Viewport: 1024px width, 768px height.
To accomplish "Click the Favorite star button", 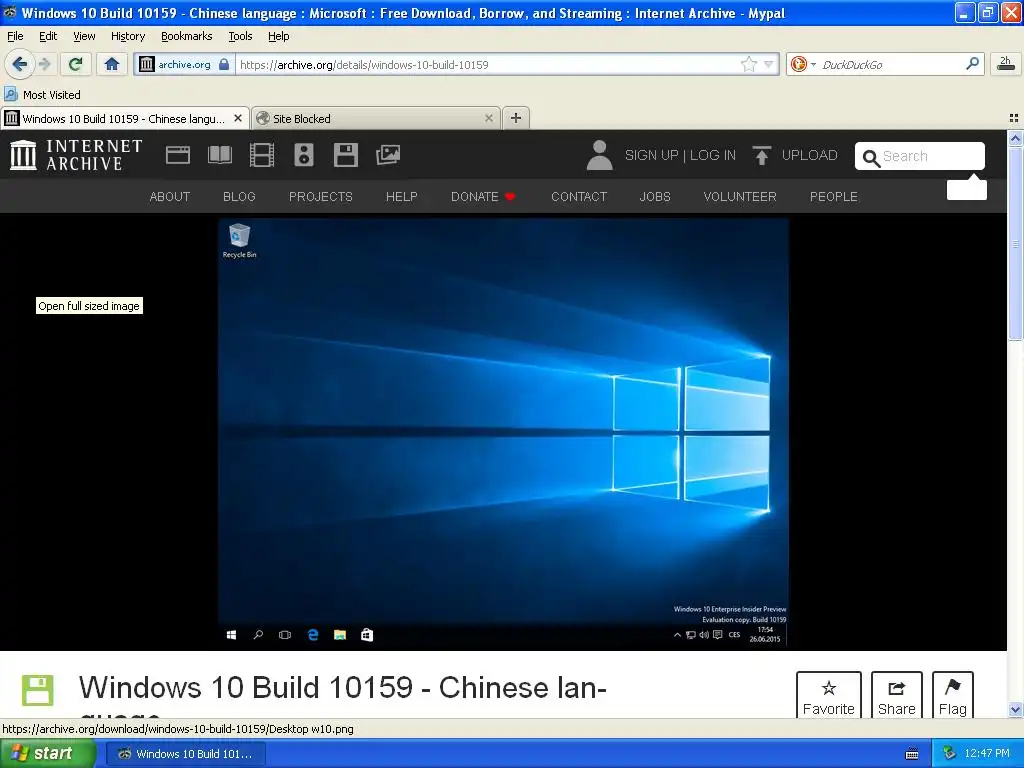I will pyautogui.click(x=829, y=696).
